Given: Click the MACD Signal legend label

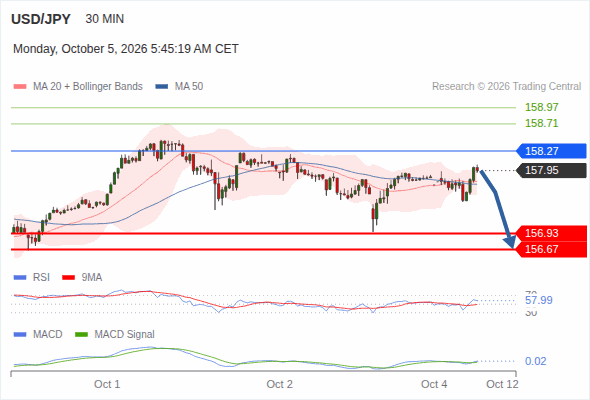Looking at the screenshot, I should [125, 335].
